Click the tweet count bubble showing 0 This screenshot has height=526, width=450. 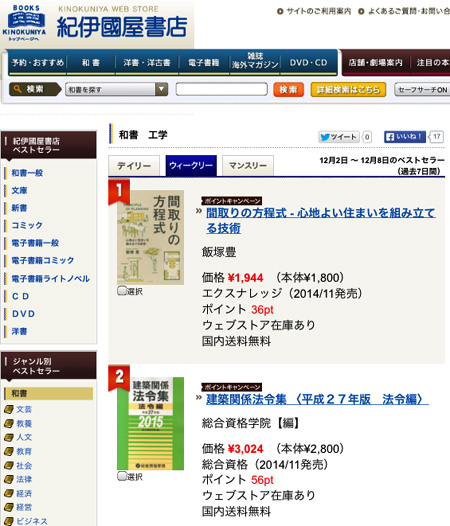[367, 137]
